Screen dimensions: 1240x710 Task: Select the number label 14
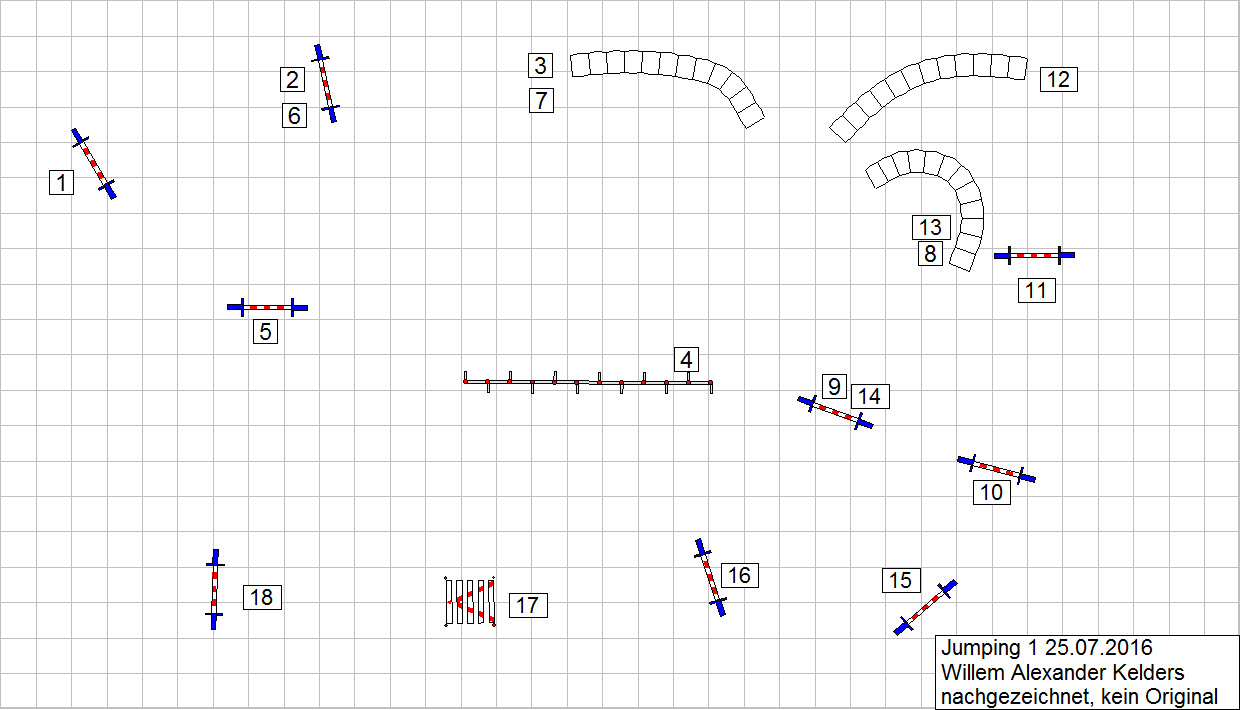(x=870, y=396)
